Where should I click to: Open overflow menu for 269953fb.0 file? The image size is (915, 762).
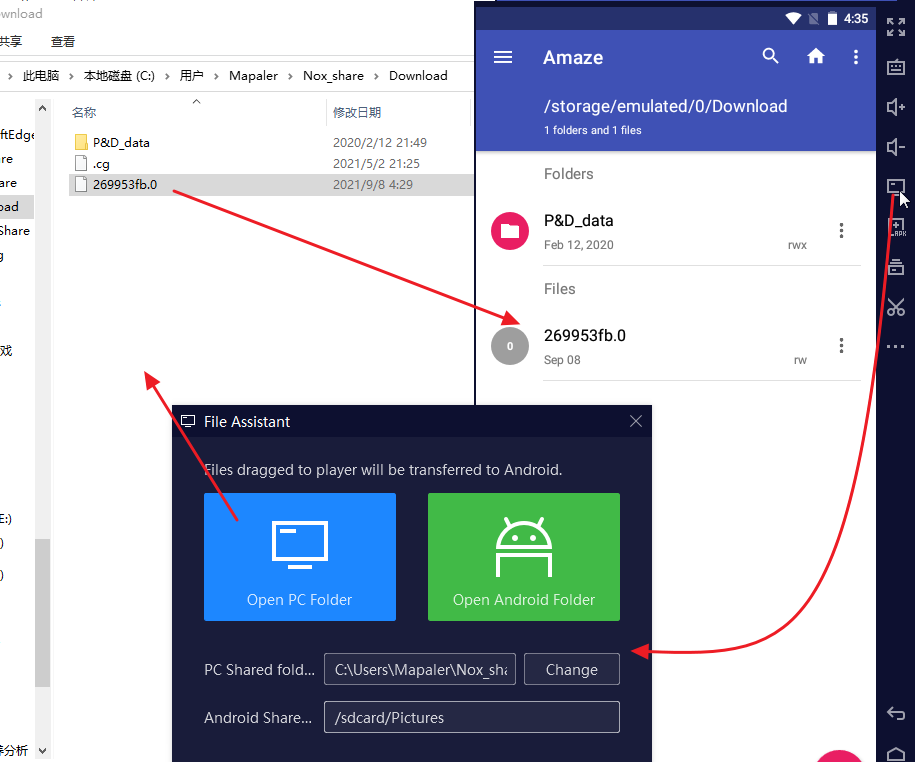841,346
